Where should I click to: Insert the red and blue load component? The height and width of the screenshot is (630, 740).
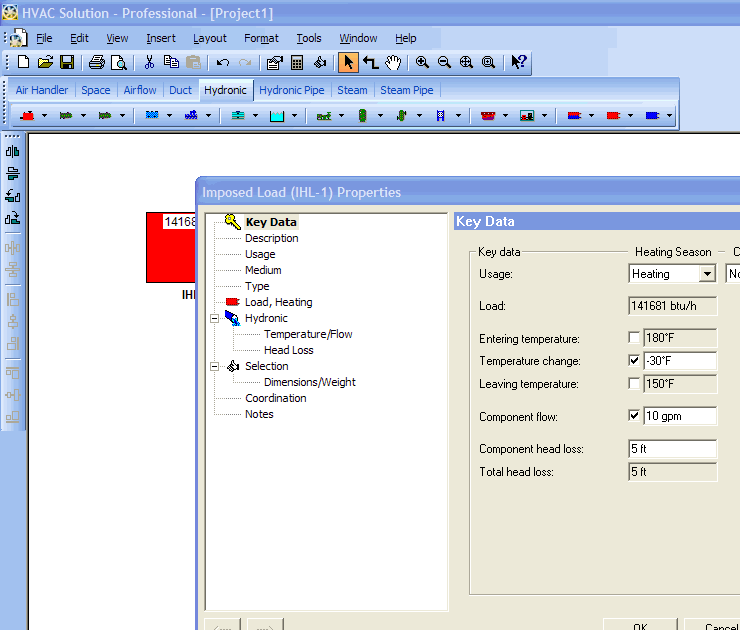(574, 116)
